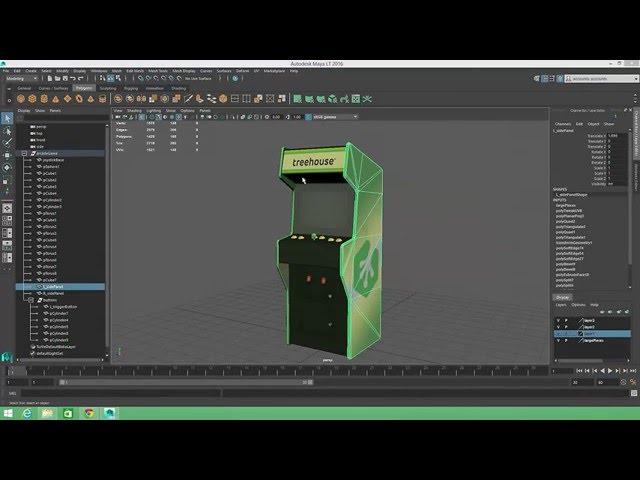Image resolution: width=640 pixels, height=480 pixels.
Task: Open Internet Explorer from the taskbar
Action: click(27, 413)
